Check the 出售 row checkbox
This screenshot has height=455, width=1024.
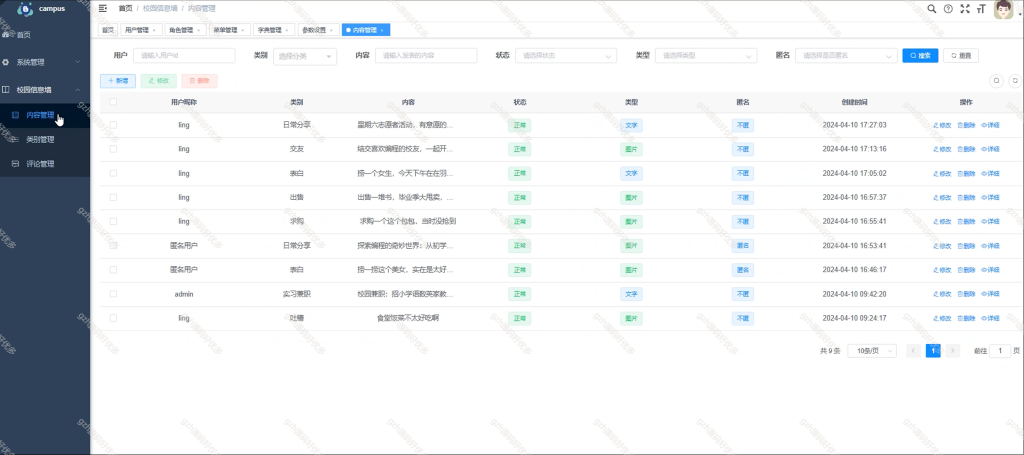114,197
